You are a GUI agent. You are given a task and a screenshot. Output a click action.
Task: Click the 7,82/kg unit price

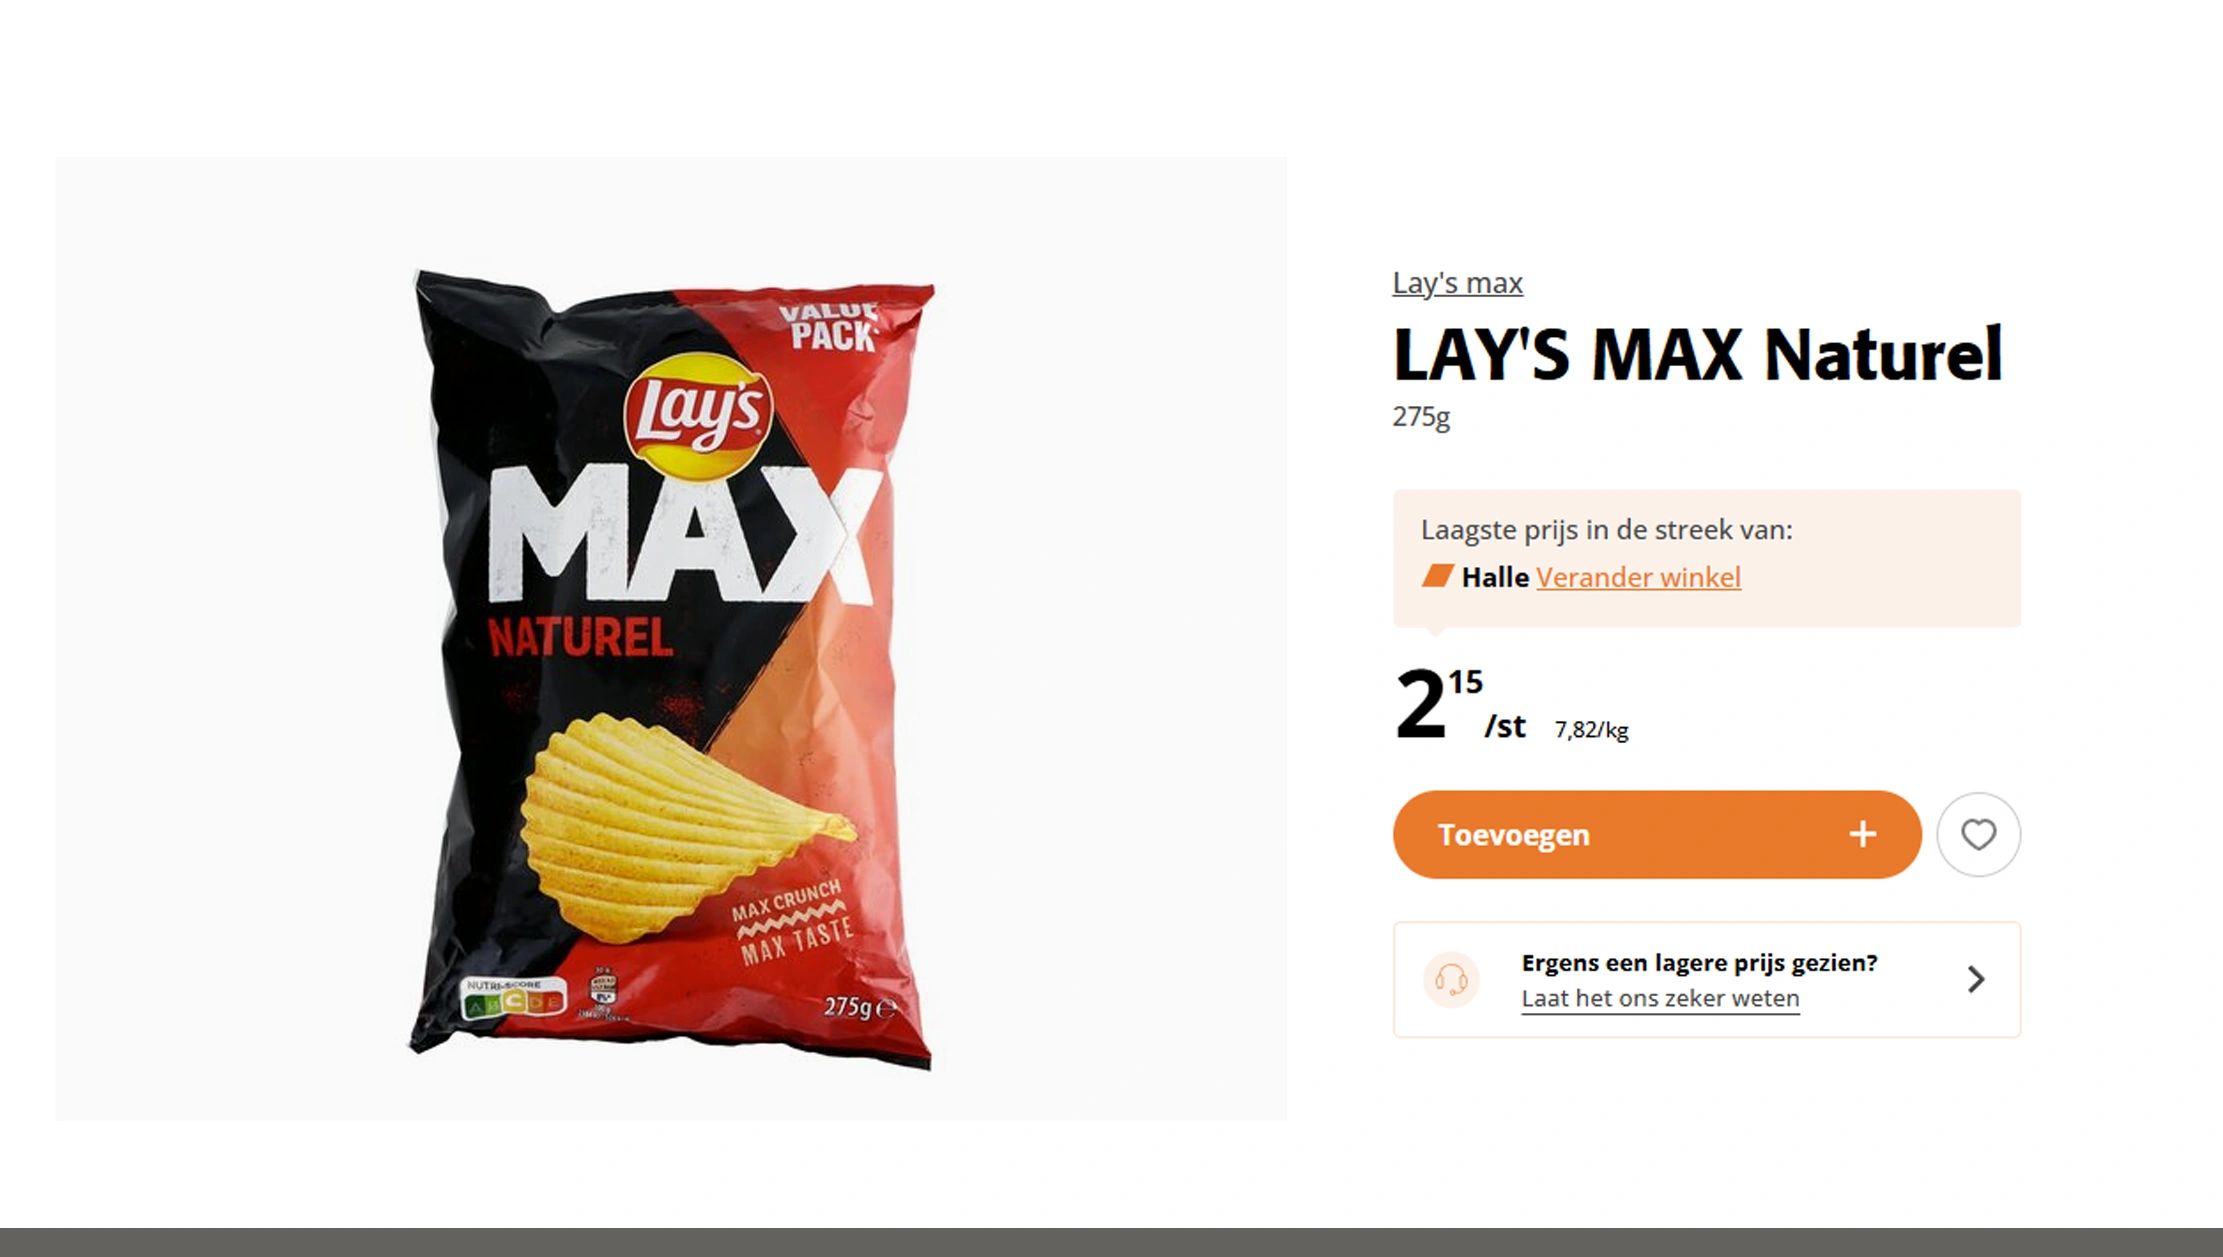coord(1591,730)
